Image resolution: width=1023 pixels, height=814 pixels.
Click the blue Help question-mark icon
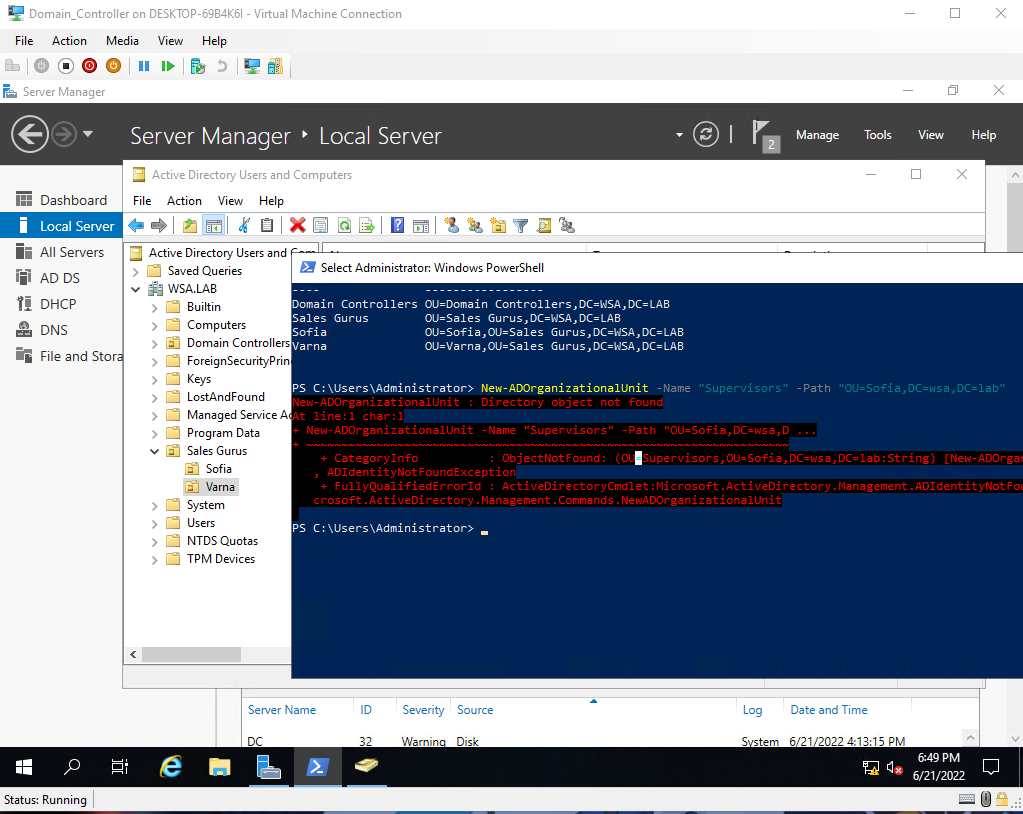[x=397, y=226]
